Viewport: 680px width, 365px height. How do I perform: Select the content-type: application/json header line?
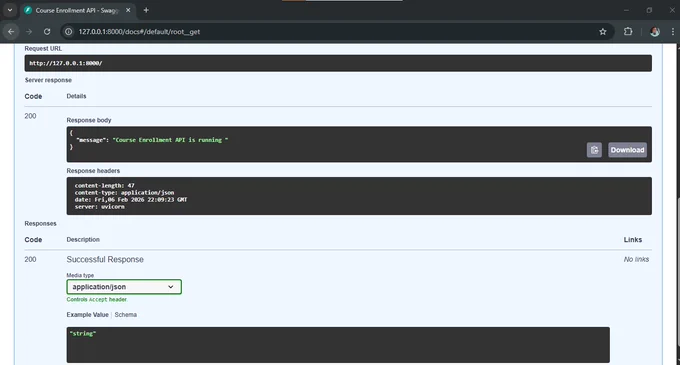point(124,192)
